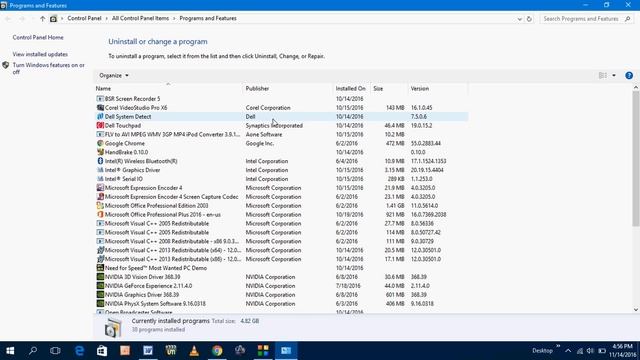
Task: Click the Refresh icon in address bar
Action: point(529,19)
